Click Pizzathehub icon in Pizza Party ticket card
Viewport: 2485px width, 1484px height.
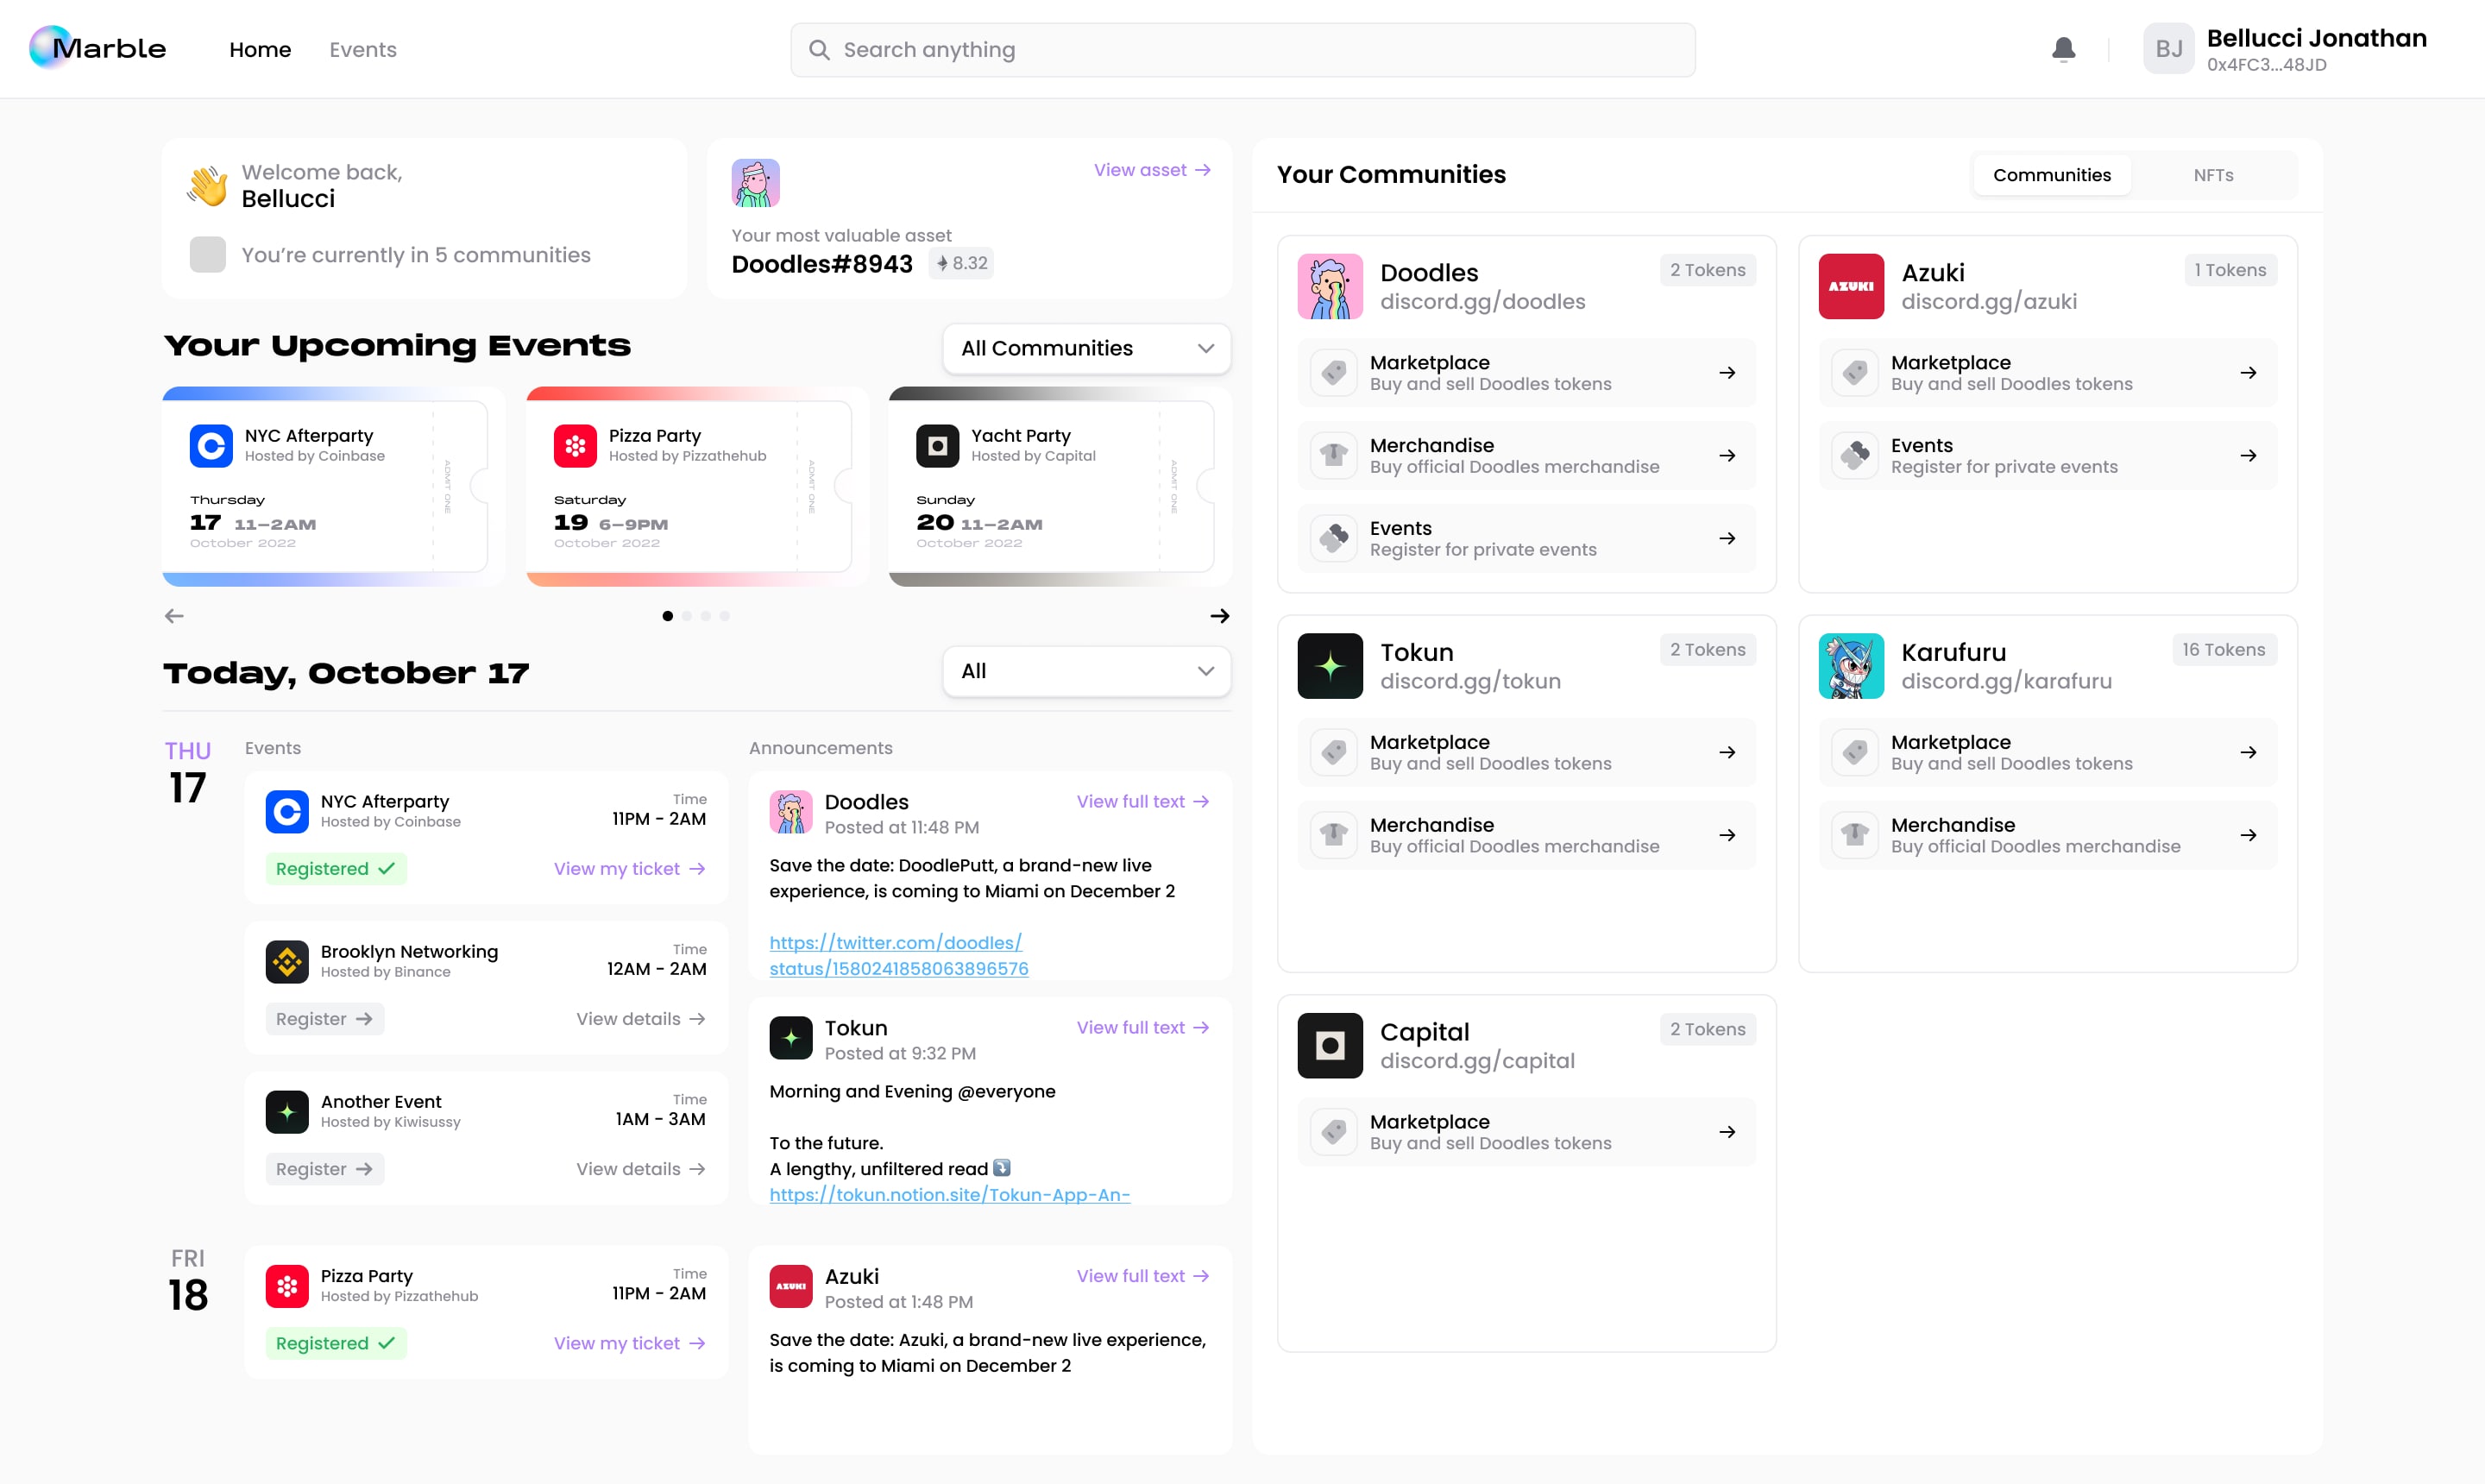[x=575, y=446]
